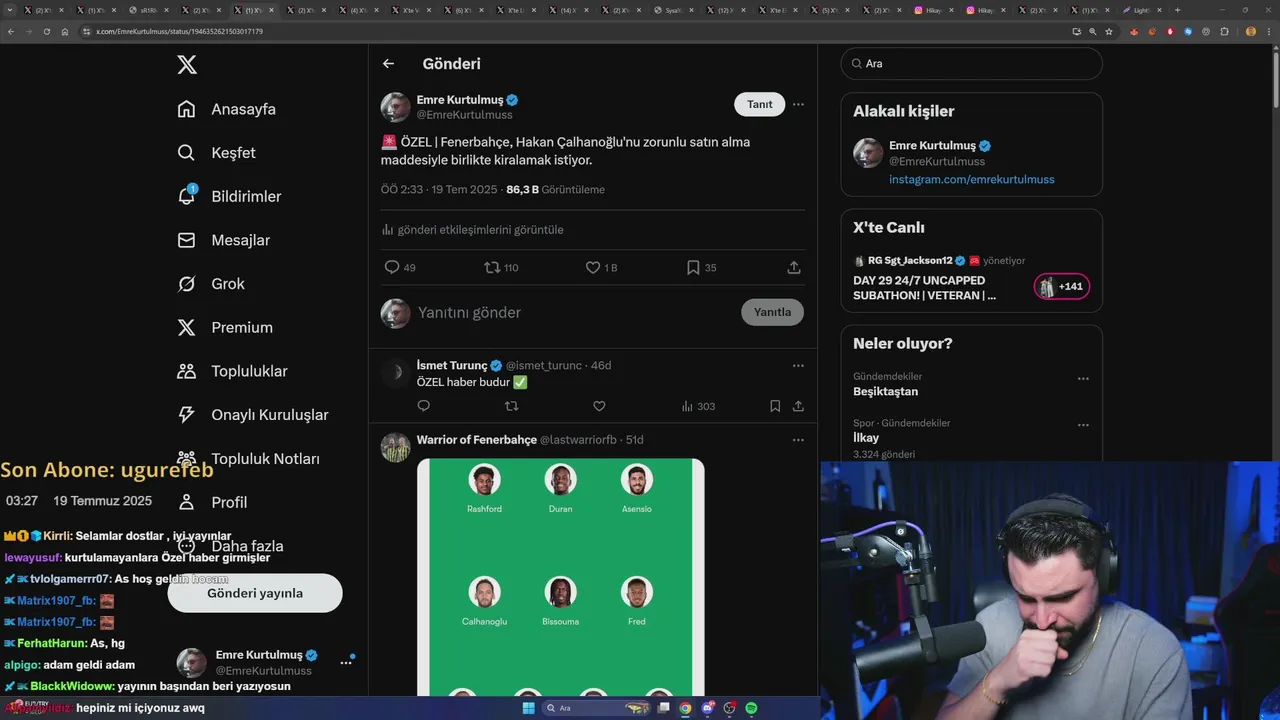Image resolution: width=1280 pixels, height=720 pixels.
Task: Open the lineup image in Warrior of Fenerbahçe post
Action: click(x=561, y=577)
